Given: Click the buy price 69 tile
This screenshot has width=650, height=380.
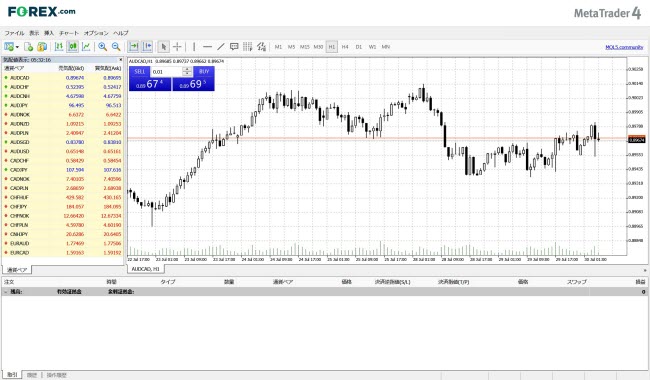Looking at the screenshot, I should tap(193, 84).
